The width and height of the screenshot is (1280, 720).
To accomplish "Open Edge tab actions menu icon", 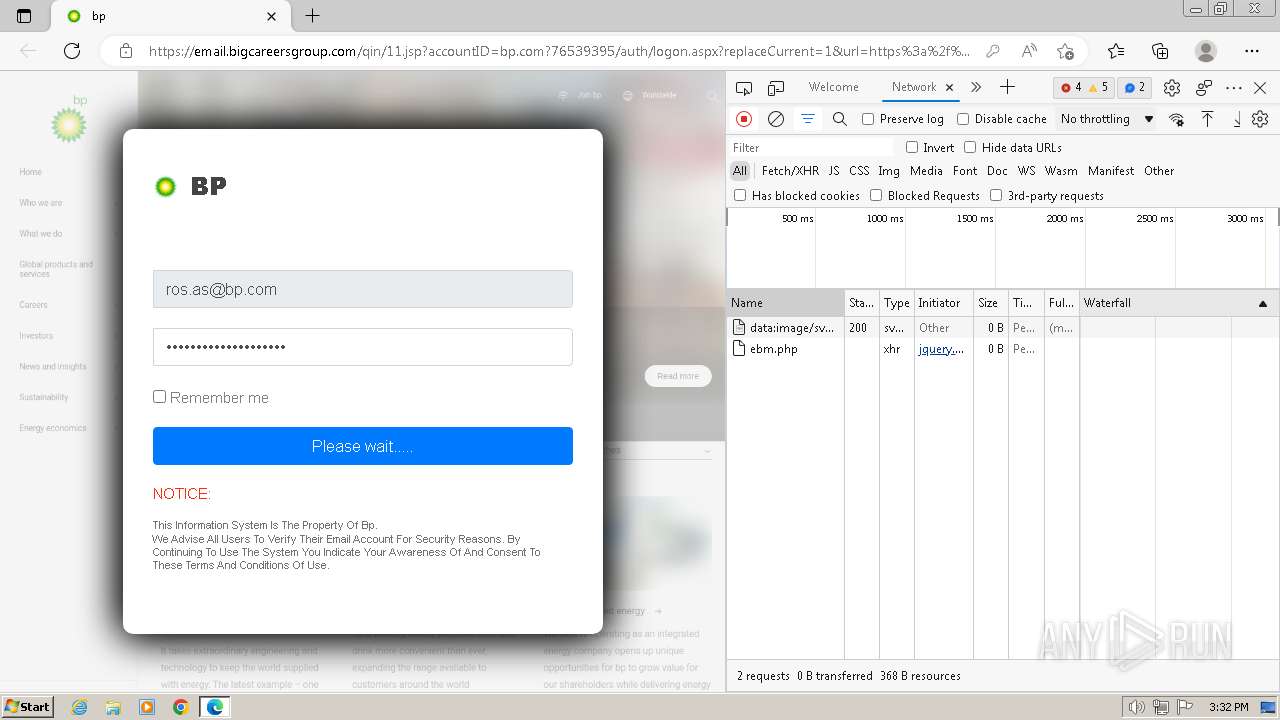I will point(24,16).
